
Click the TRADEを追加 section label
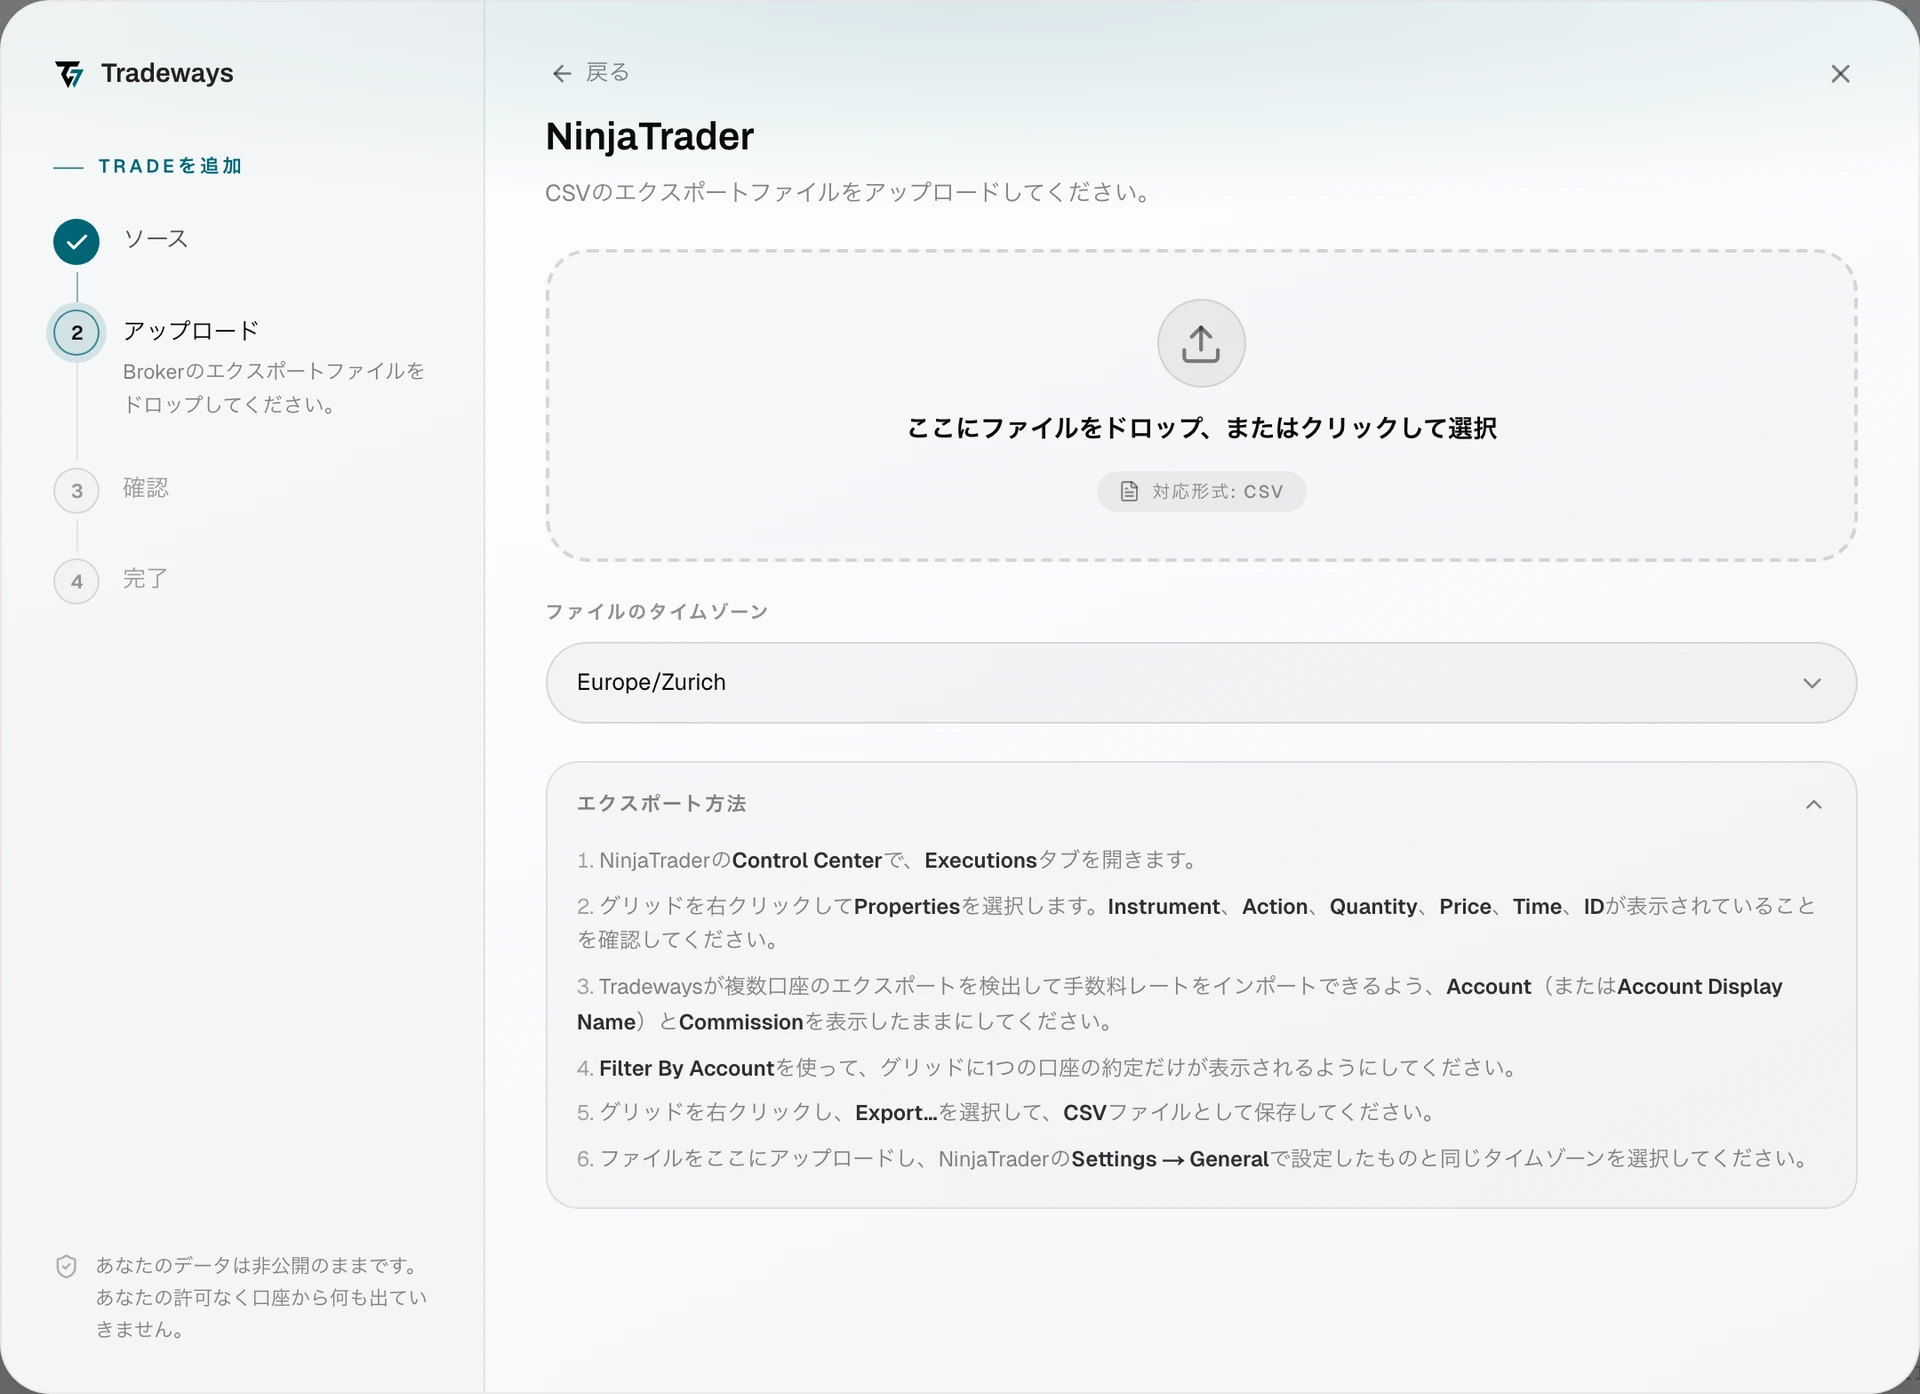click(170, 166)
